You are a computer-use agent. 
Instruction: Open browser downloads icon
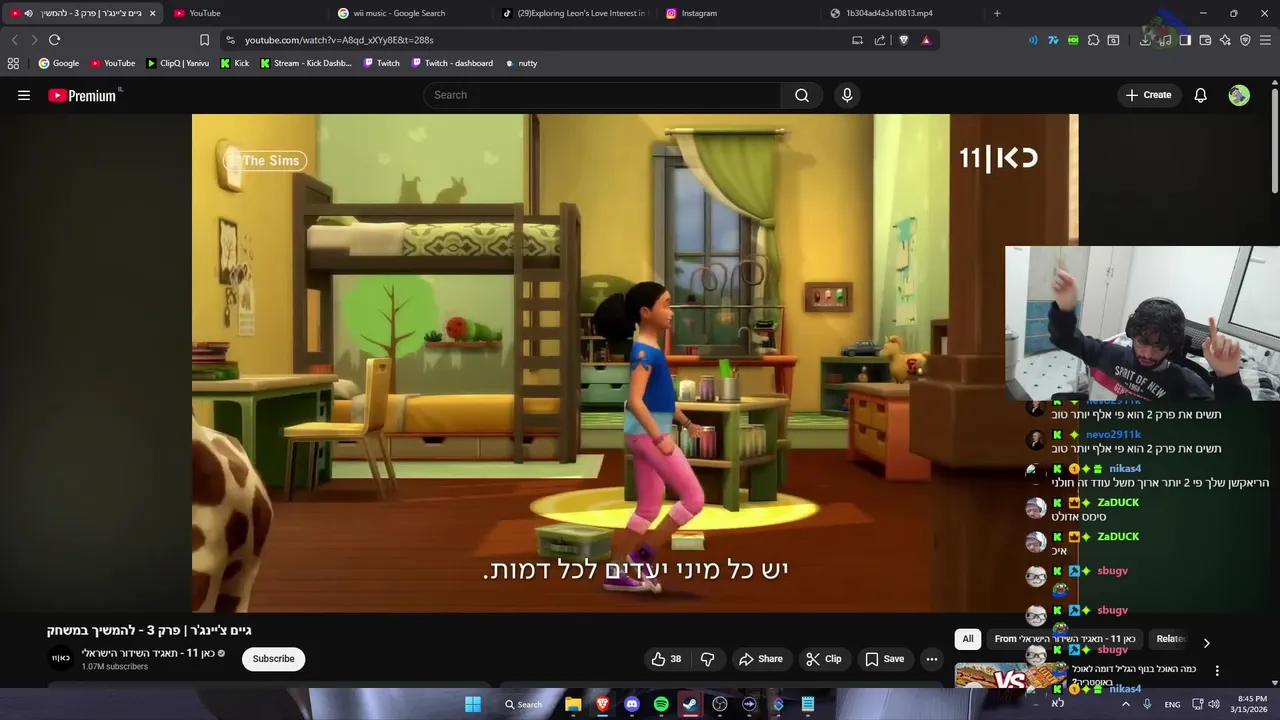point(1145,40)
